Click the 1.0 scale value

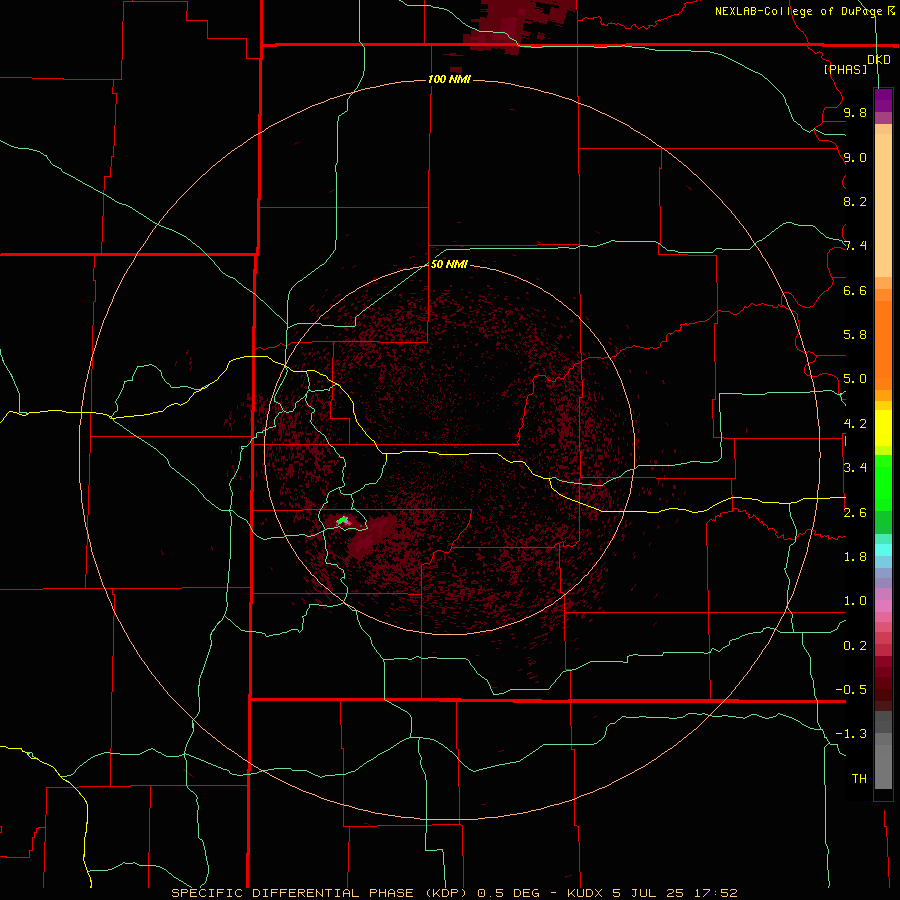(855, 601)
